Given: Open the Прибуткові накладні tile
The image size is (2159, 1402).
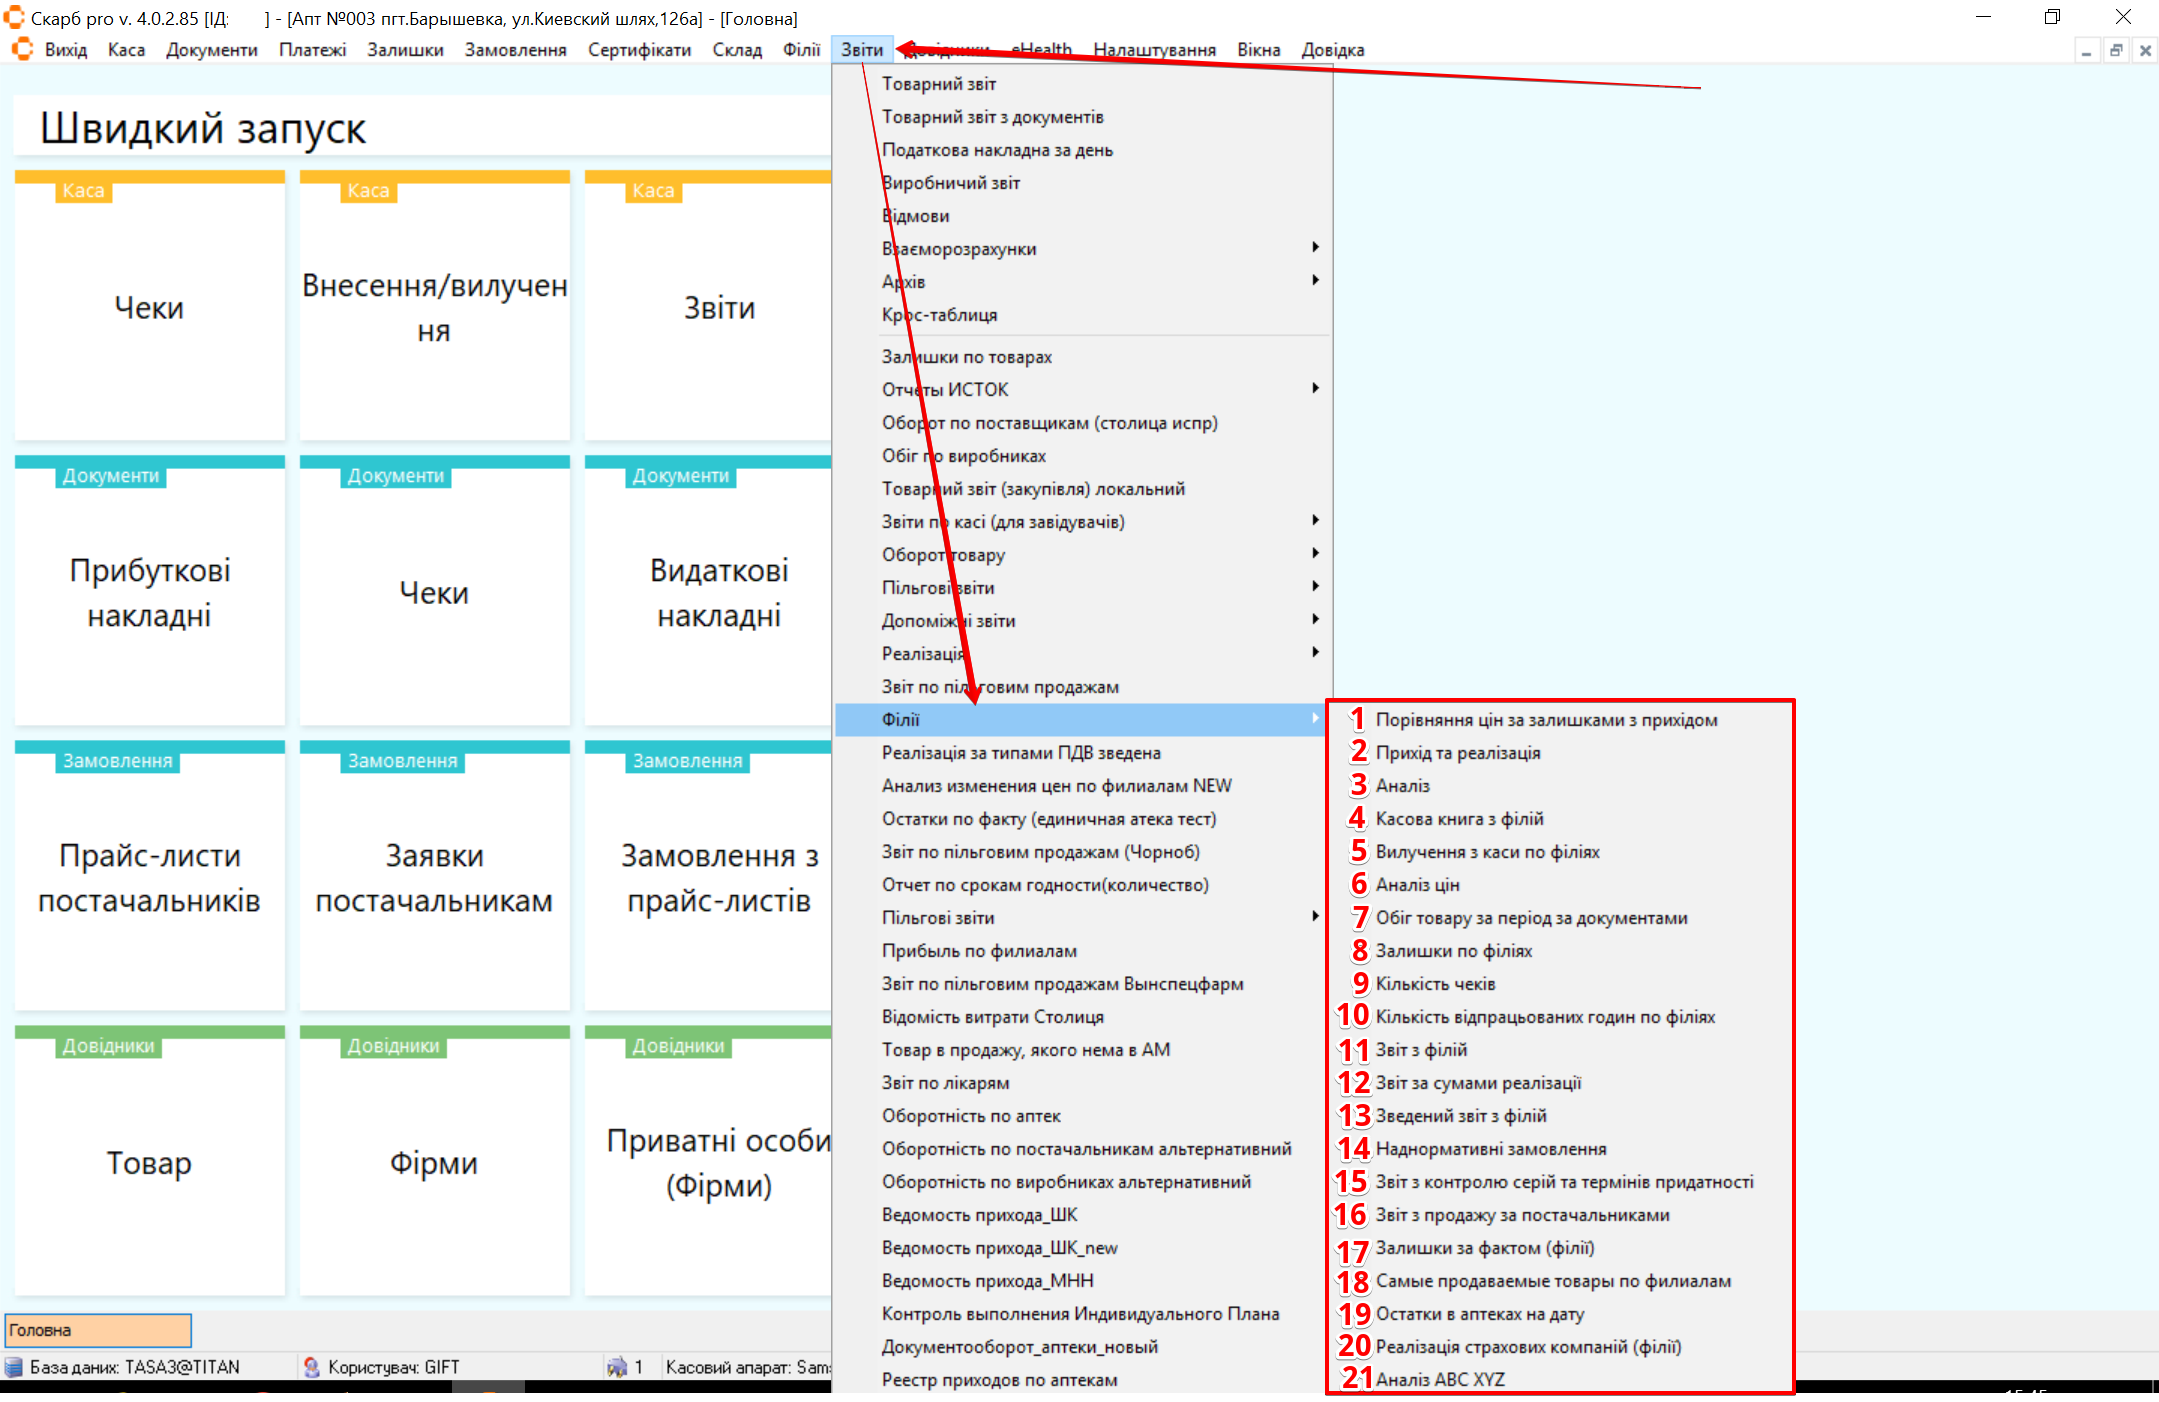Looking at the screenshot, I should click(149, 592).
